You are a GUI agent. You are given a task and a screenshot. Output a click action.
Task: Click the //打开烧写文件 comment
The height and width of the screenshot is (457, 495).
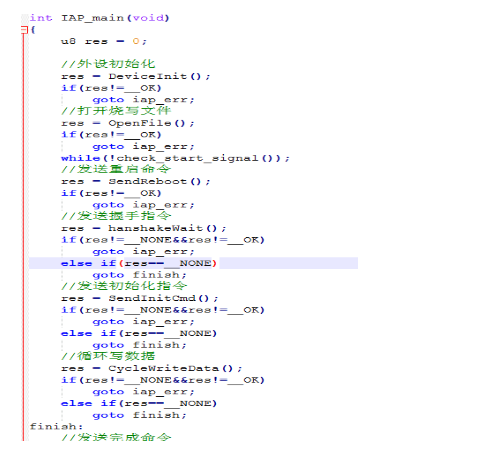(116, 111)
